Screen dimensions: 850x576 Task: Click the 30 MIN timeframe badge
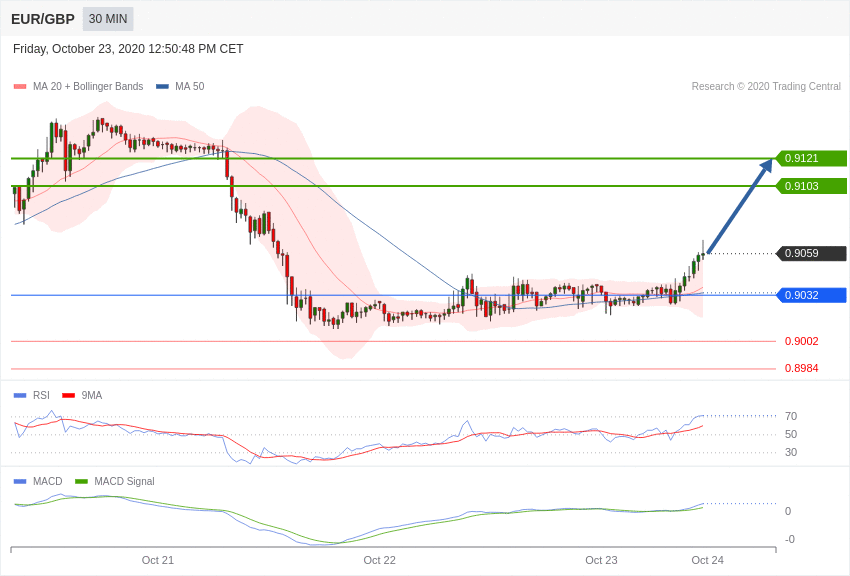click(108, 19)
